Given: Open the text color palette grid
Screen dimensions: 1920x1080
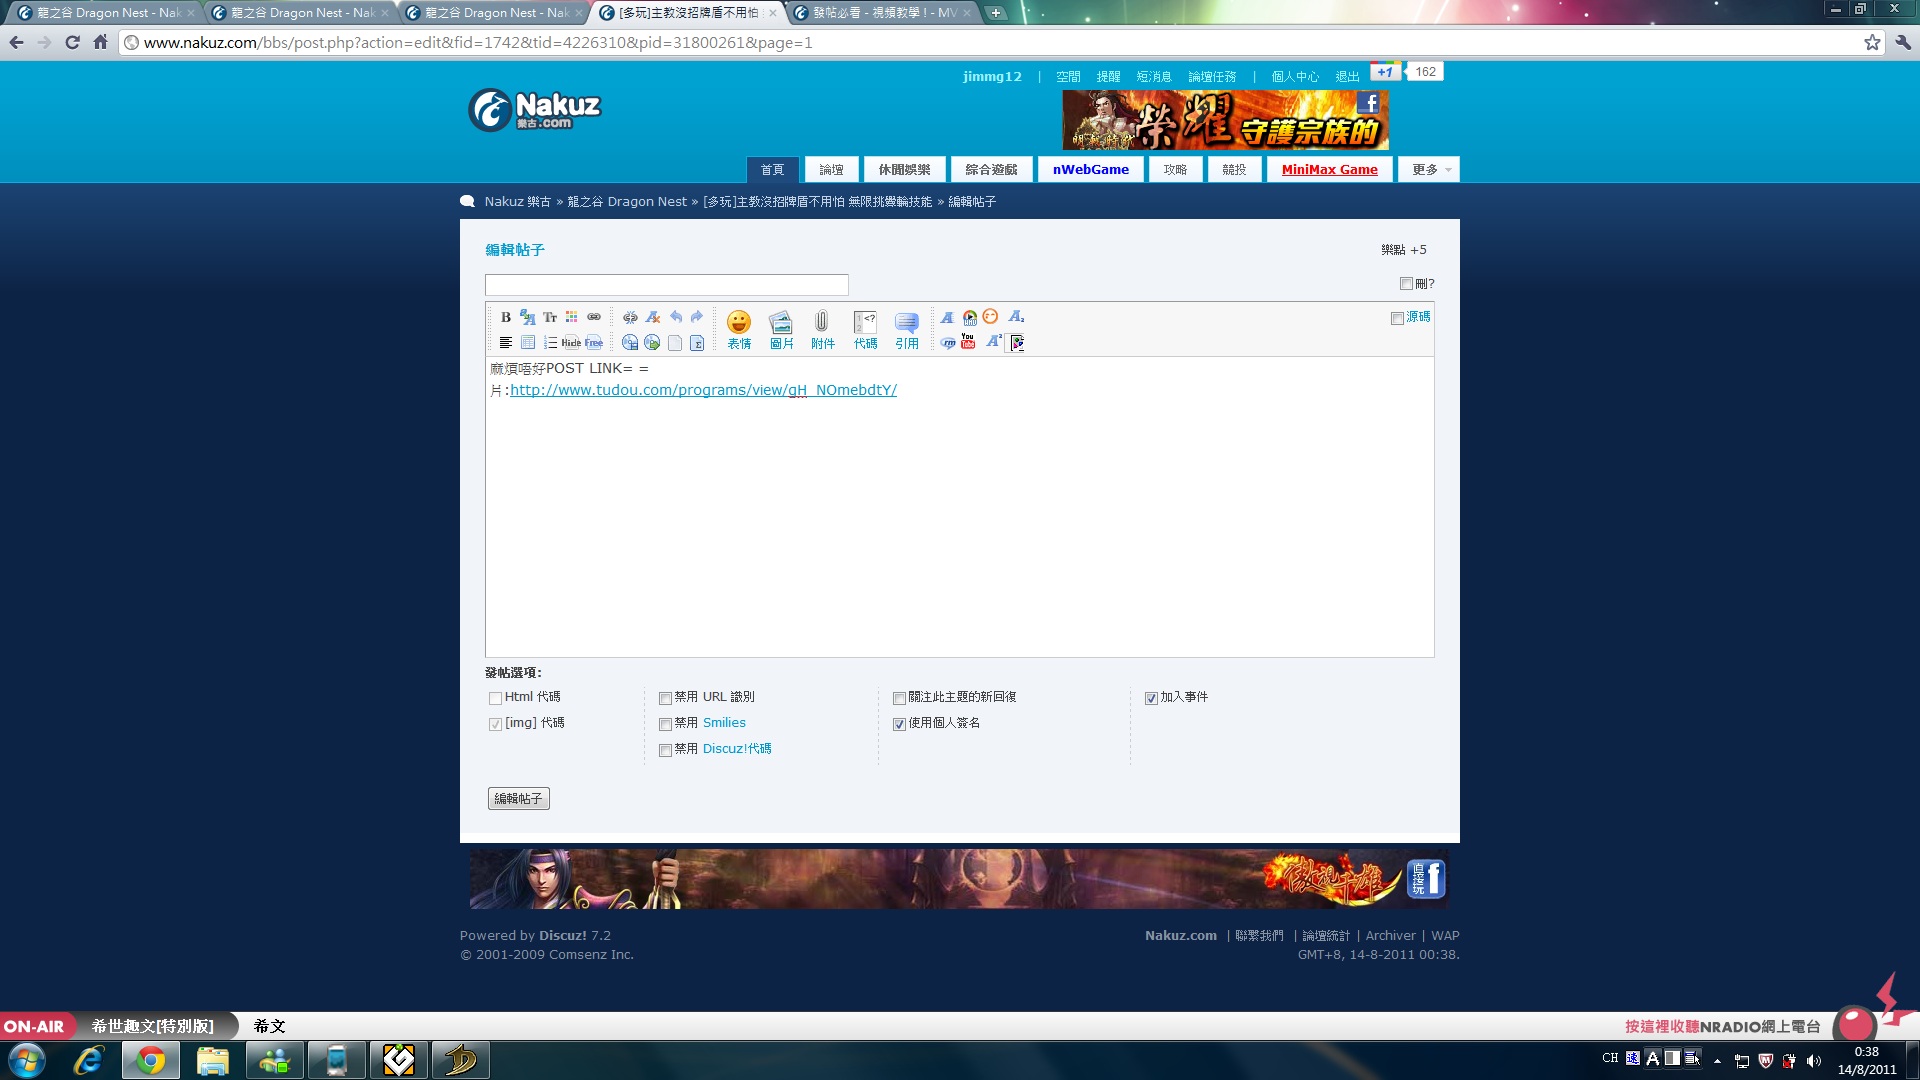Looking at the screenshot, I should [x=572, y=317].
